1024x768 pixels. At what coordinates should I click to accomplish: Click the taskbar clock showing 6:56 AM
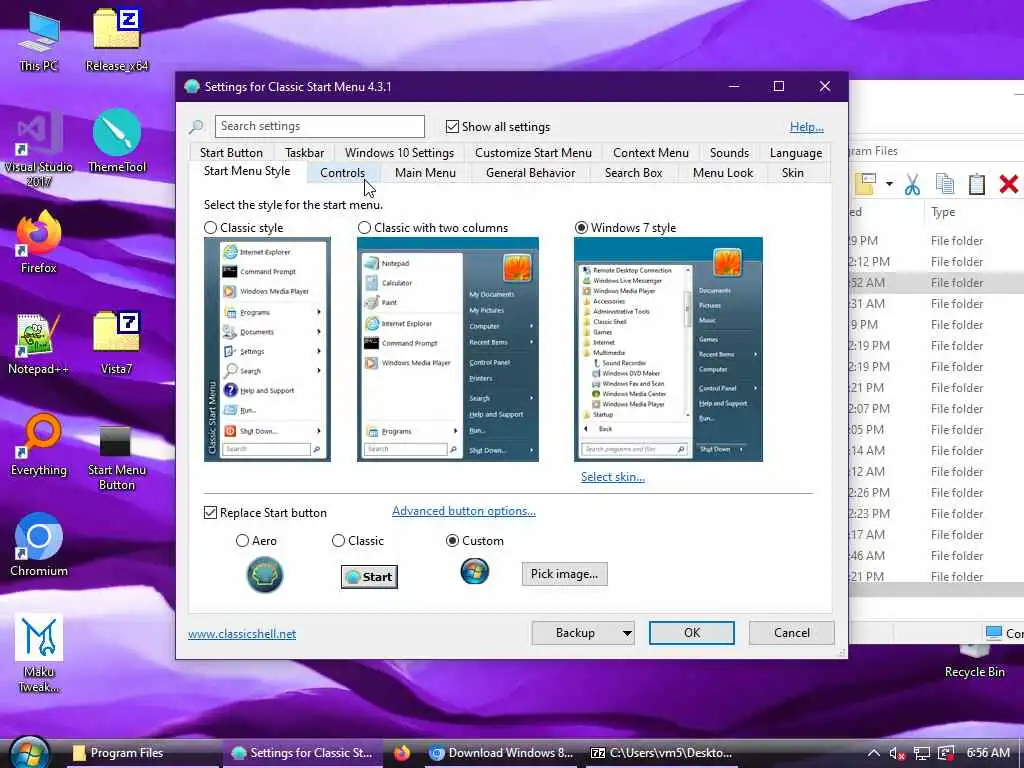[x=988, y=753]
